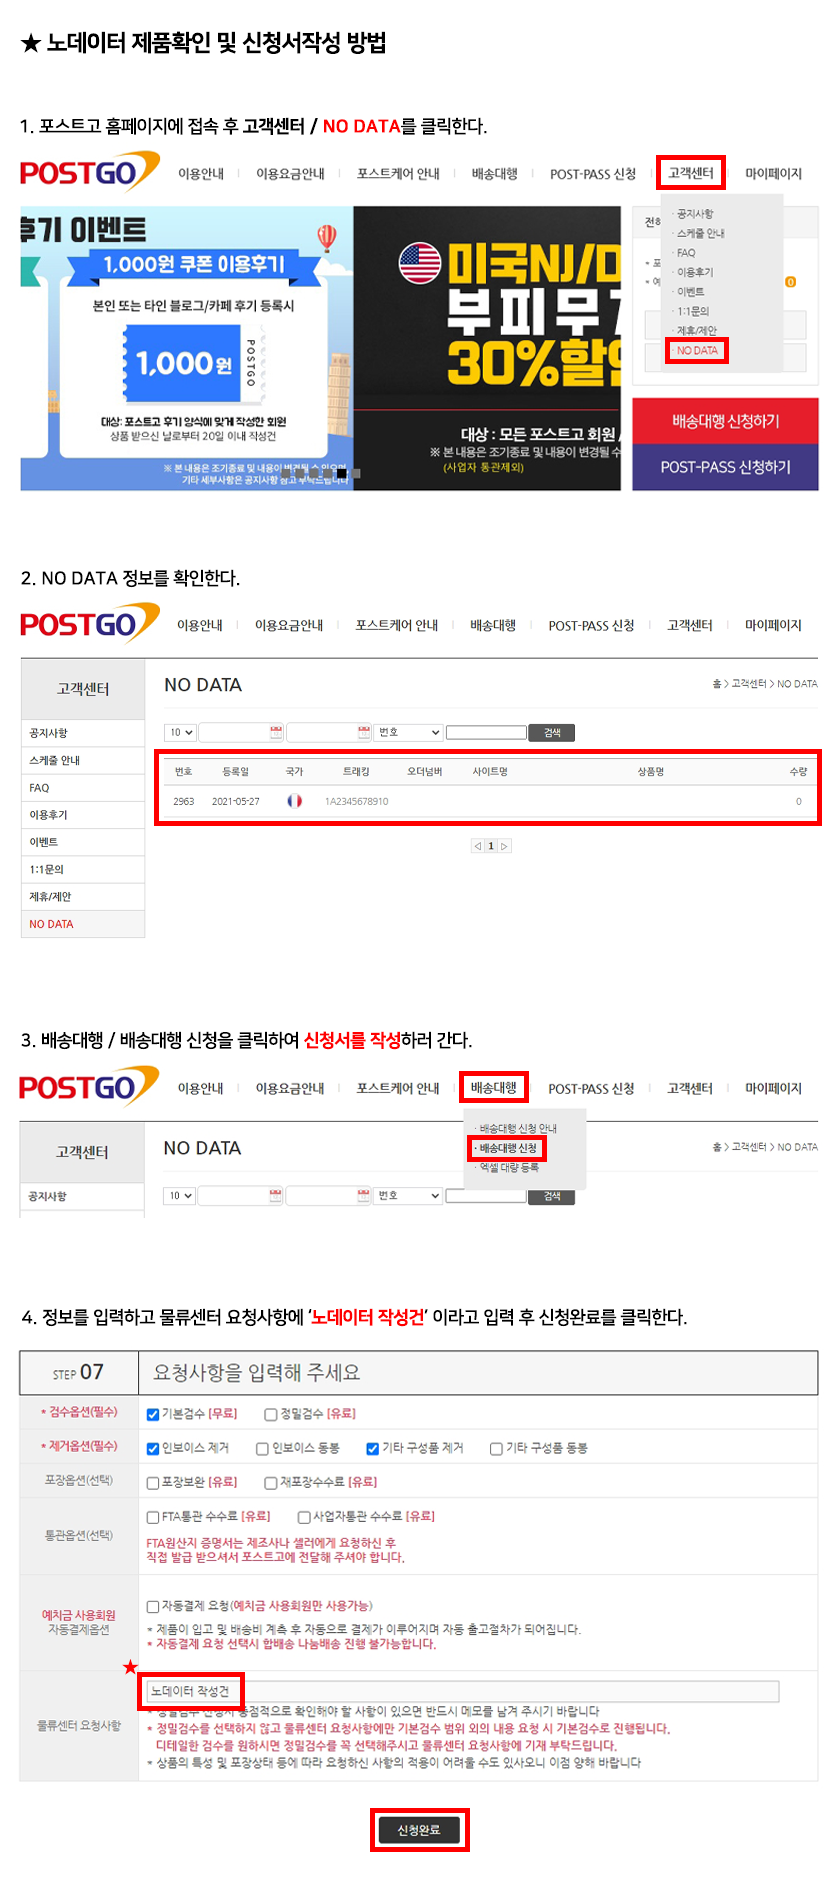The image size is (840, 1900).
Task: Select 이용후기 in the 고객센터 dropdown menu
Action: pos(695,272)
